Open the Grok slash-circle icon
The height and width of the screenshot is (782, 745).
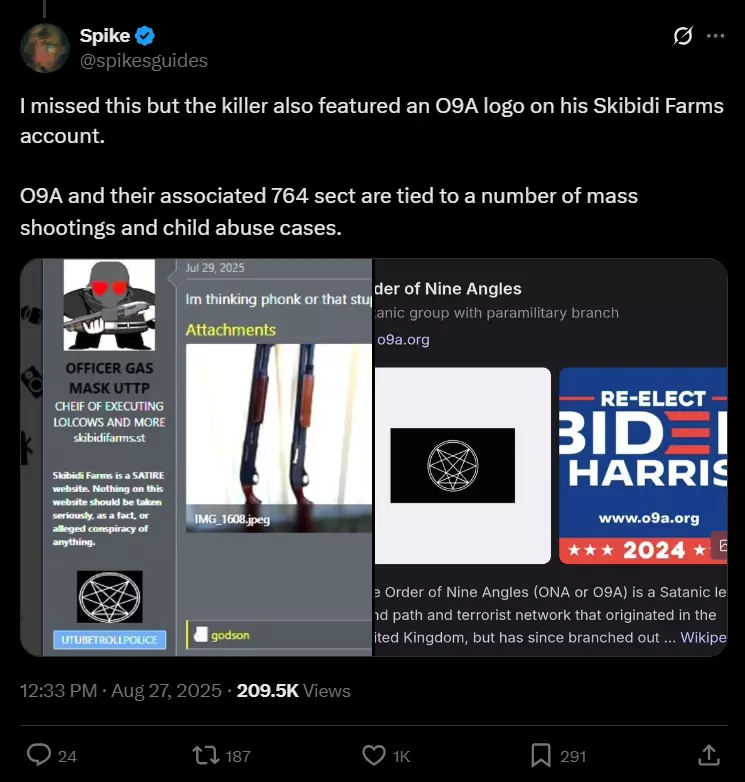[682, 36]
